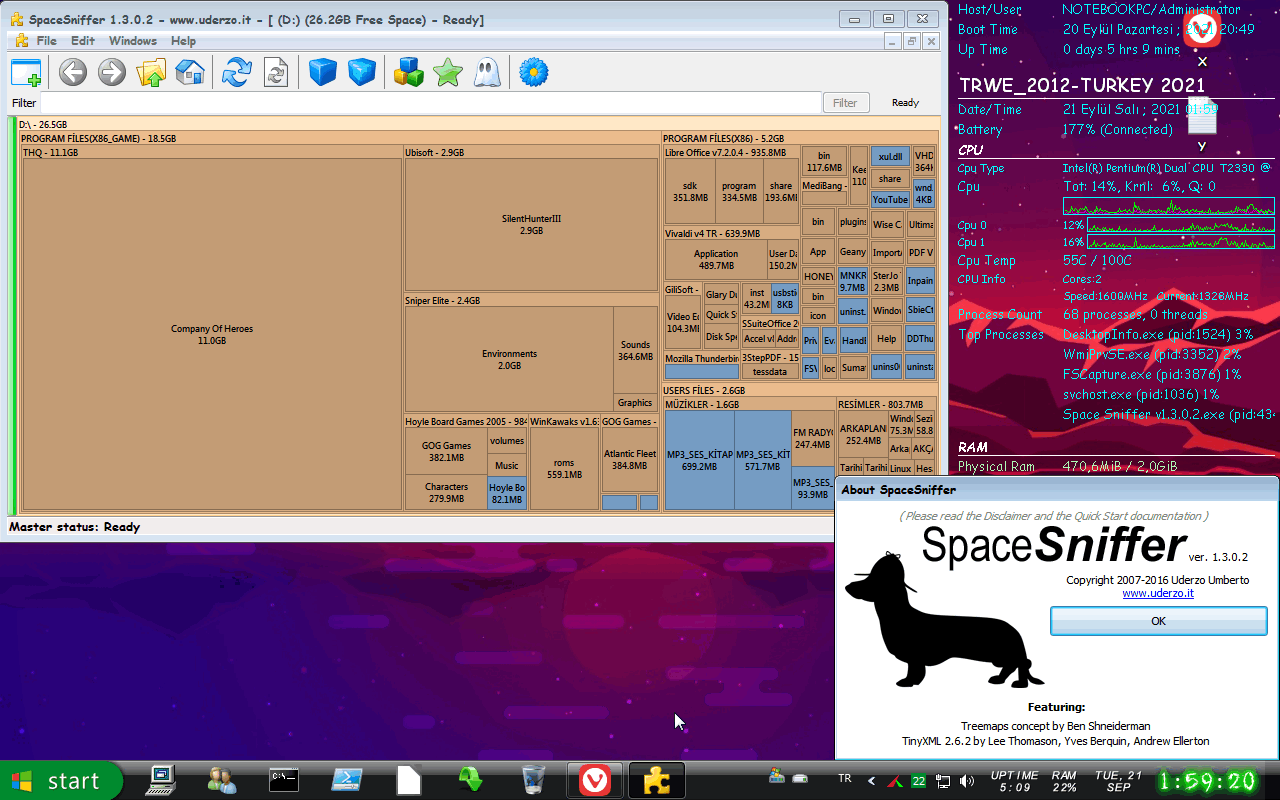The image size is (1280, 800).
Task: Click the solid blue cube detail icon
Action: coord(322,72)
